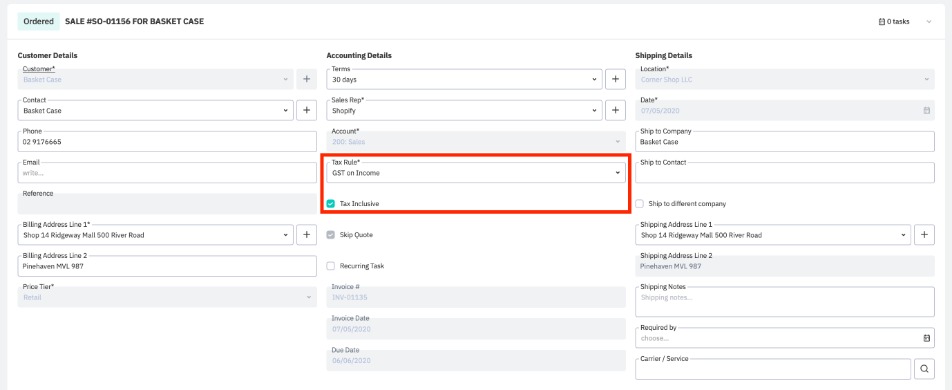Click the Invoice Date field
Screen dimensions: 952x390
(476, 328)
